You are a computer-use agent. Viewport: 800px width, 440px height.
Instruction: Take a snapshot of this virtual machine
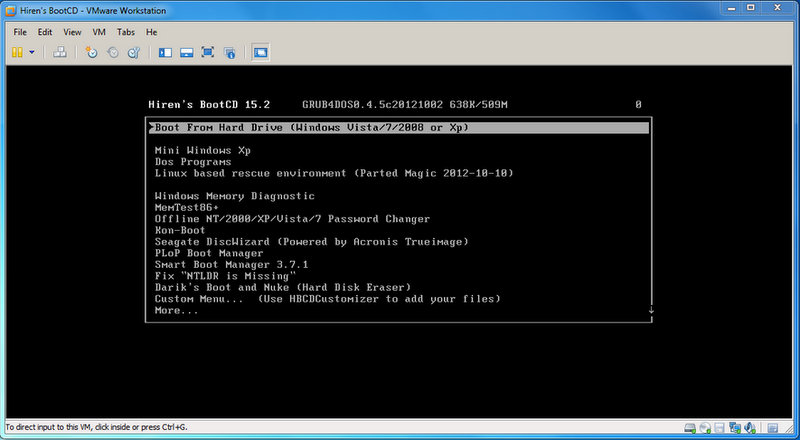(x=91, y=52)
